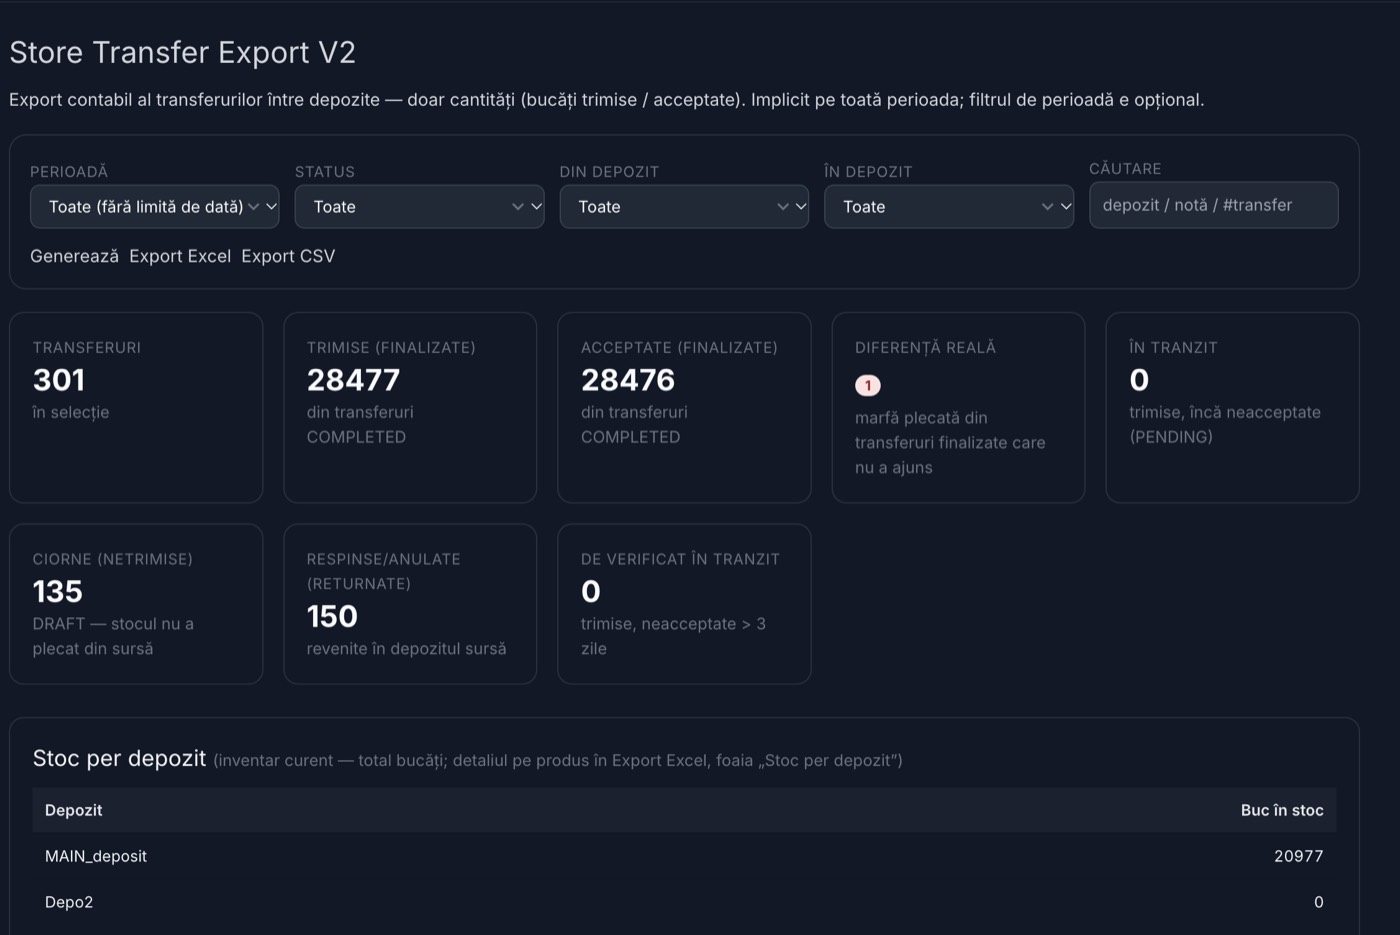Expand the În depozit dropdown
Viewport: 1400px width, 935px height.
[x=949, y=207]
